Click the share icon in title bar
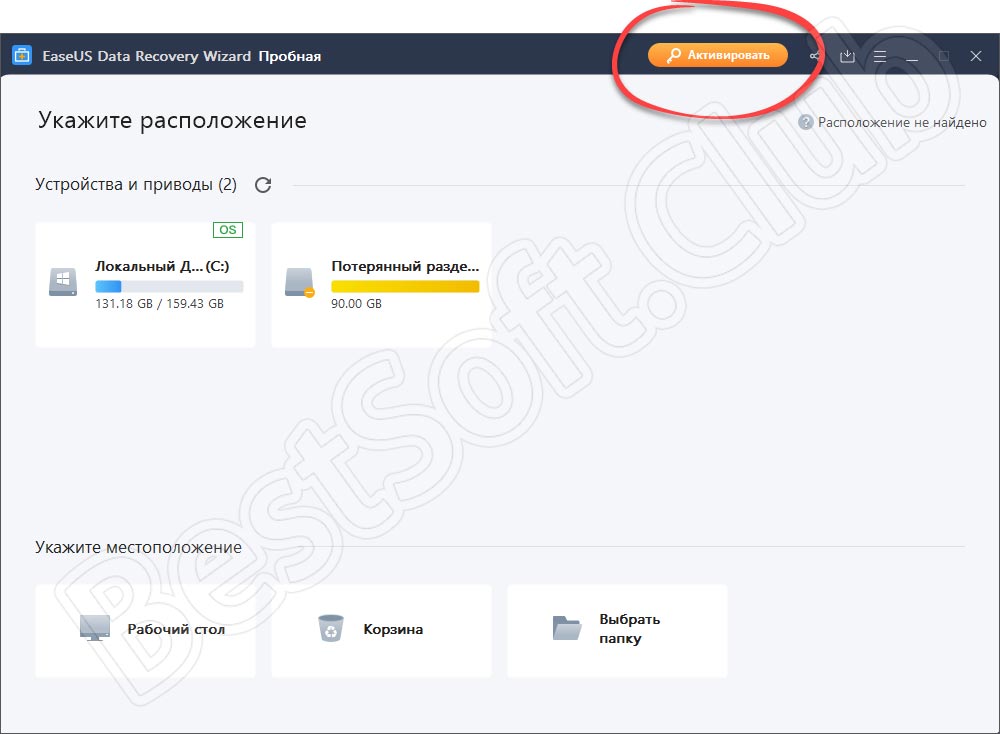Screen dimensions: 1000x734 [816, 57]
